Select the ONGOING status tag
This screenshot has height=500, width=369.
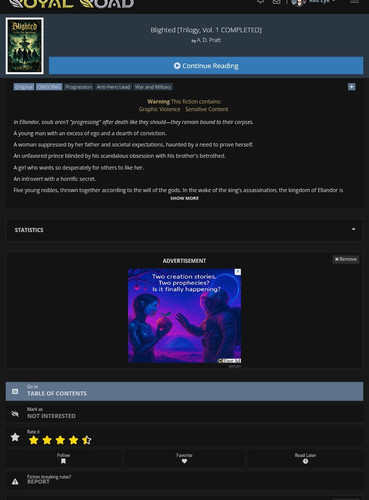(49, 87)
